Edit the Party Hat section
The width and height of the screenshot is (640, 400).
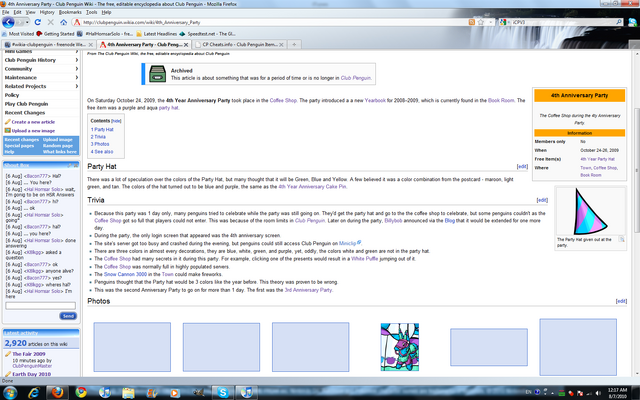click(x=522, y=167)
